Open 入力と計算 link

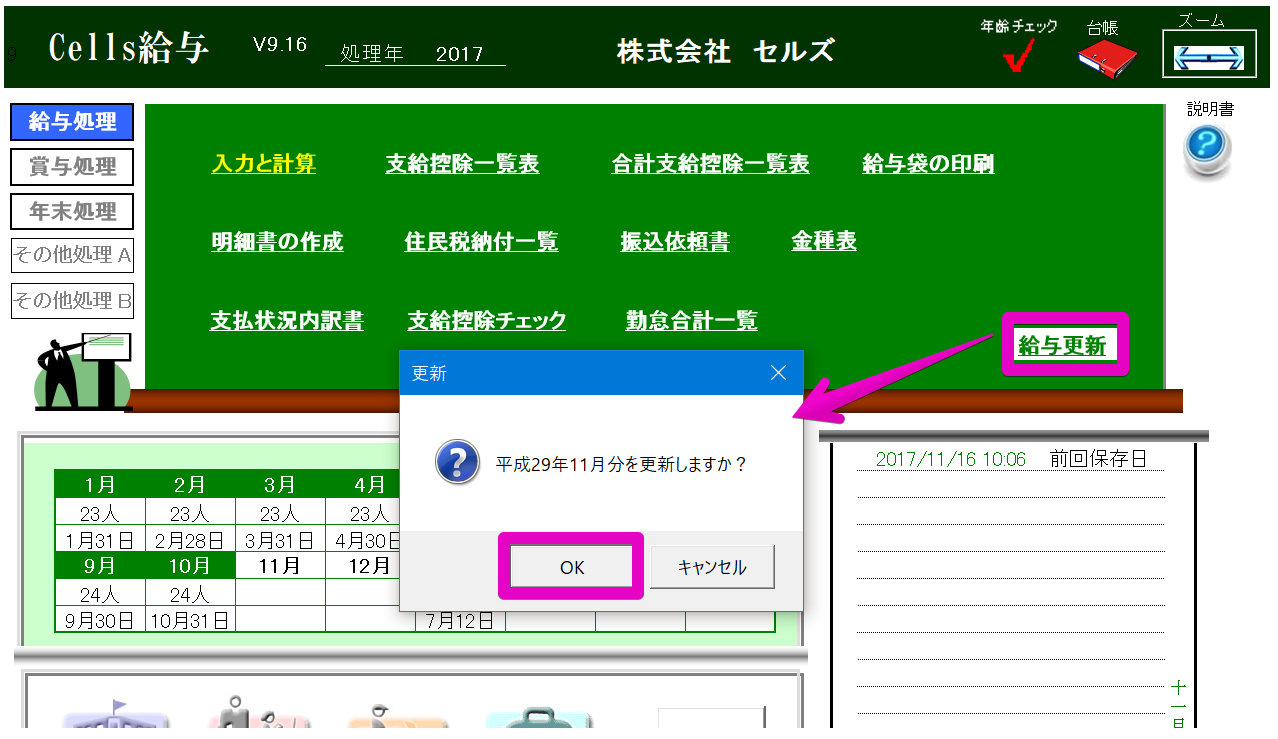(x=264, y=164)
